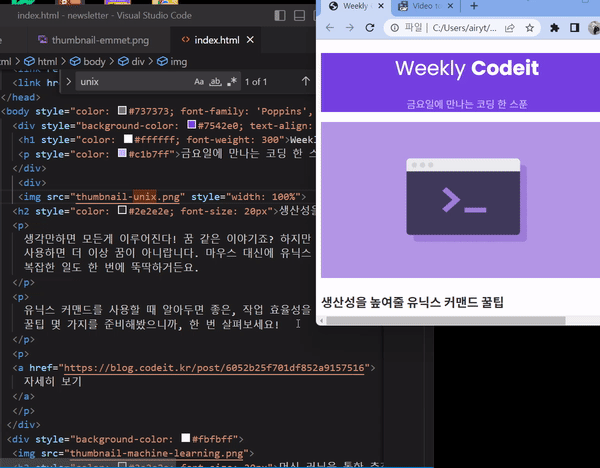Open browser extensions puzzle icon
The image size is (600, 468).
pos(554,28)
